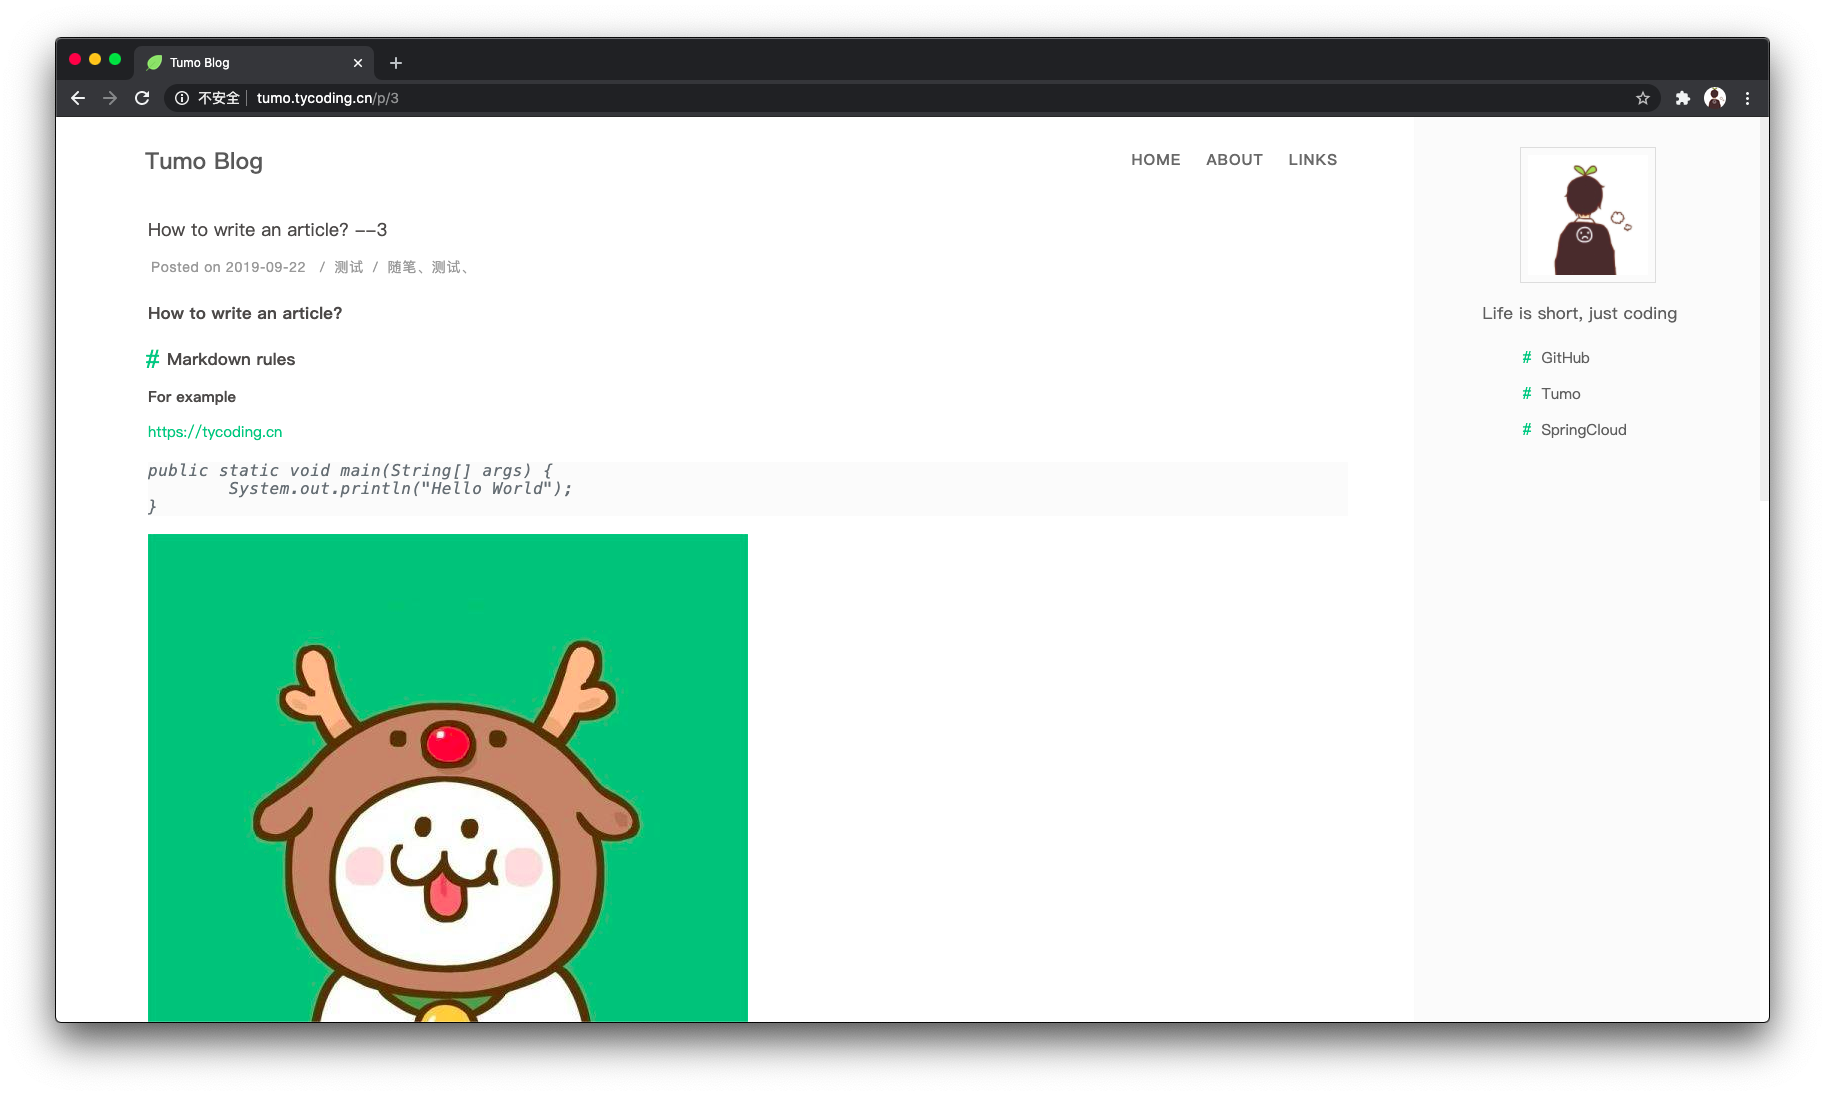The image size is (1825, 1096).
Task: Follow the https://tycoding.cn link
Action: [215, 432]
